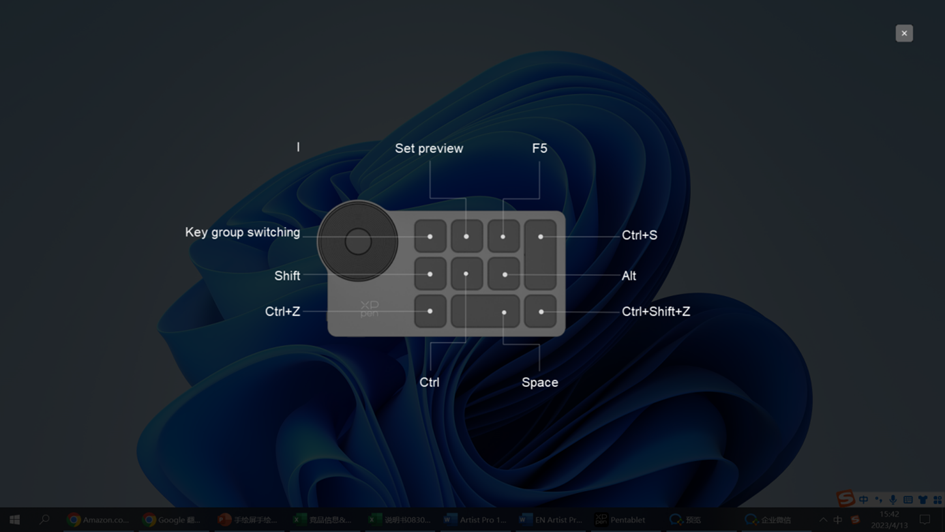Viewport: 945px width, 532px height.
Task: Select the key assigned to Shift
Action: click(x=430, y=274)
